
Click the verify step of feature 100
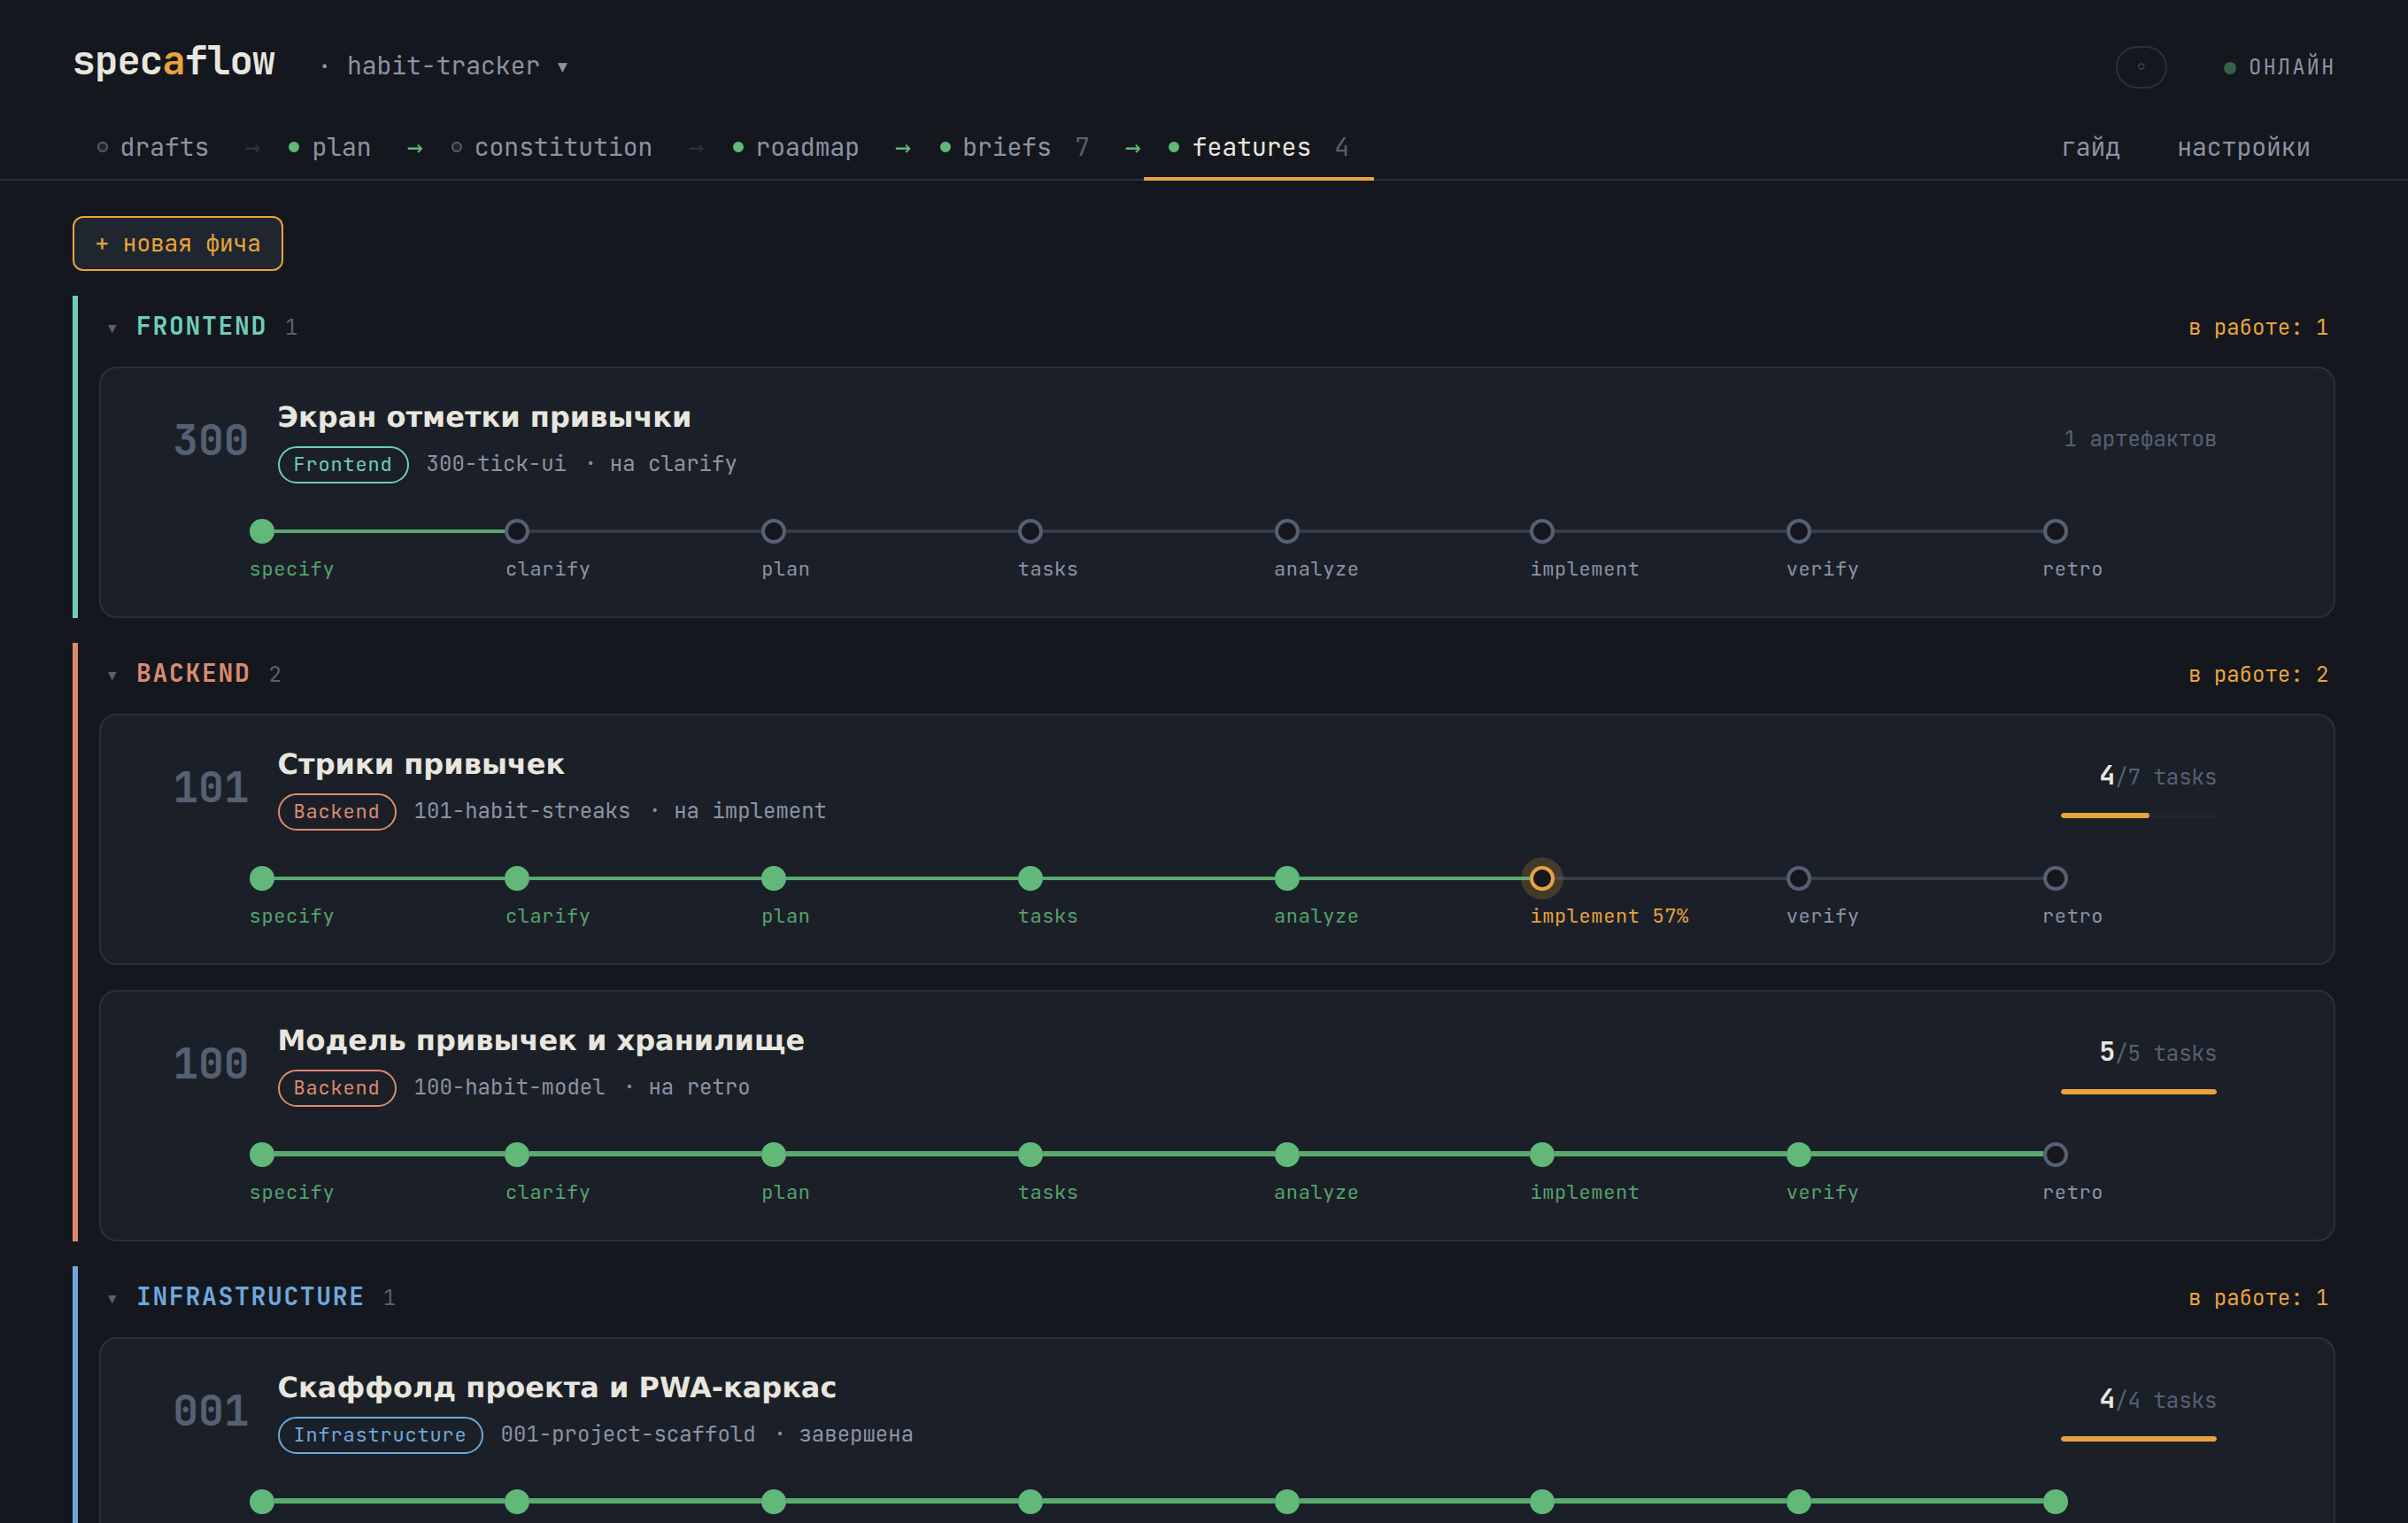[x=1798, y=1154]
